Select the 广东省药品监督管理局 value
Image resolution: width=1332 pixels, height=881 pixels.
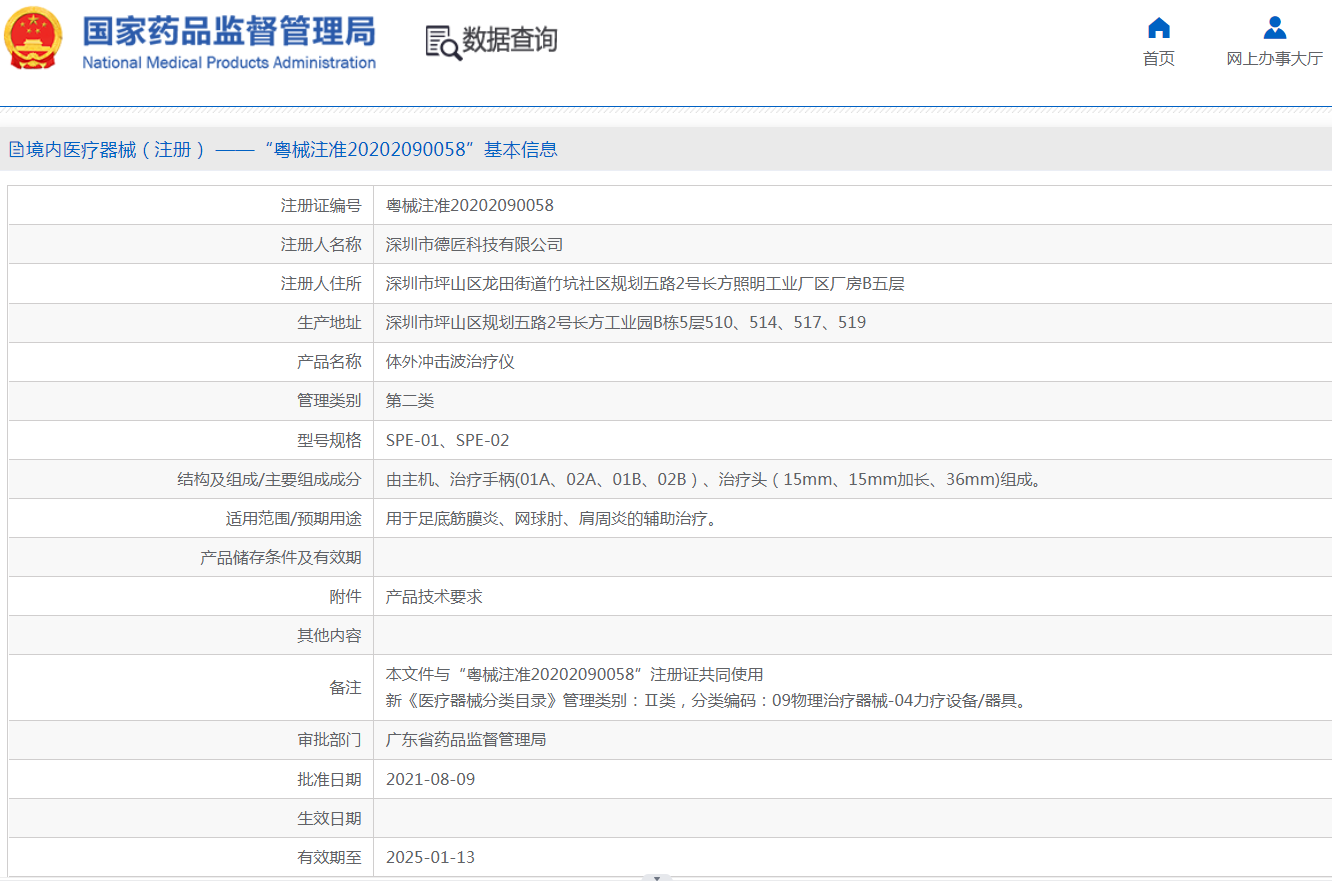tap(466, 740)
